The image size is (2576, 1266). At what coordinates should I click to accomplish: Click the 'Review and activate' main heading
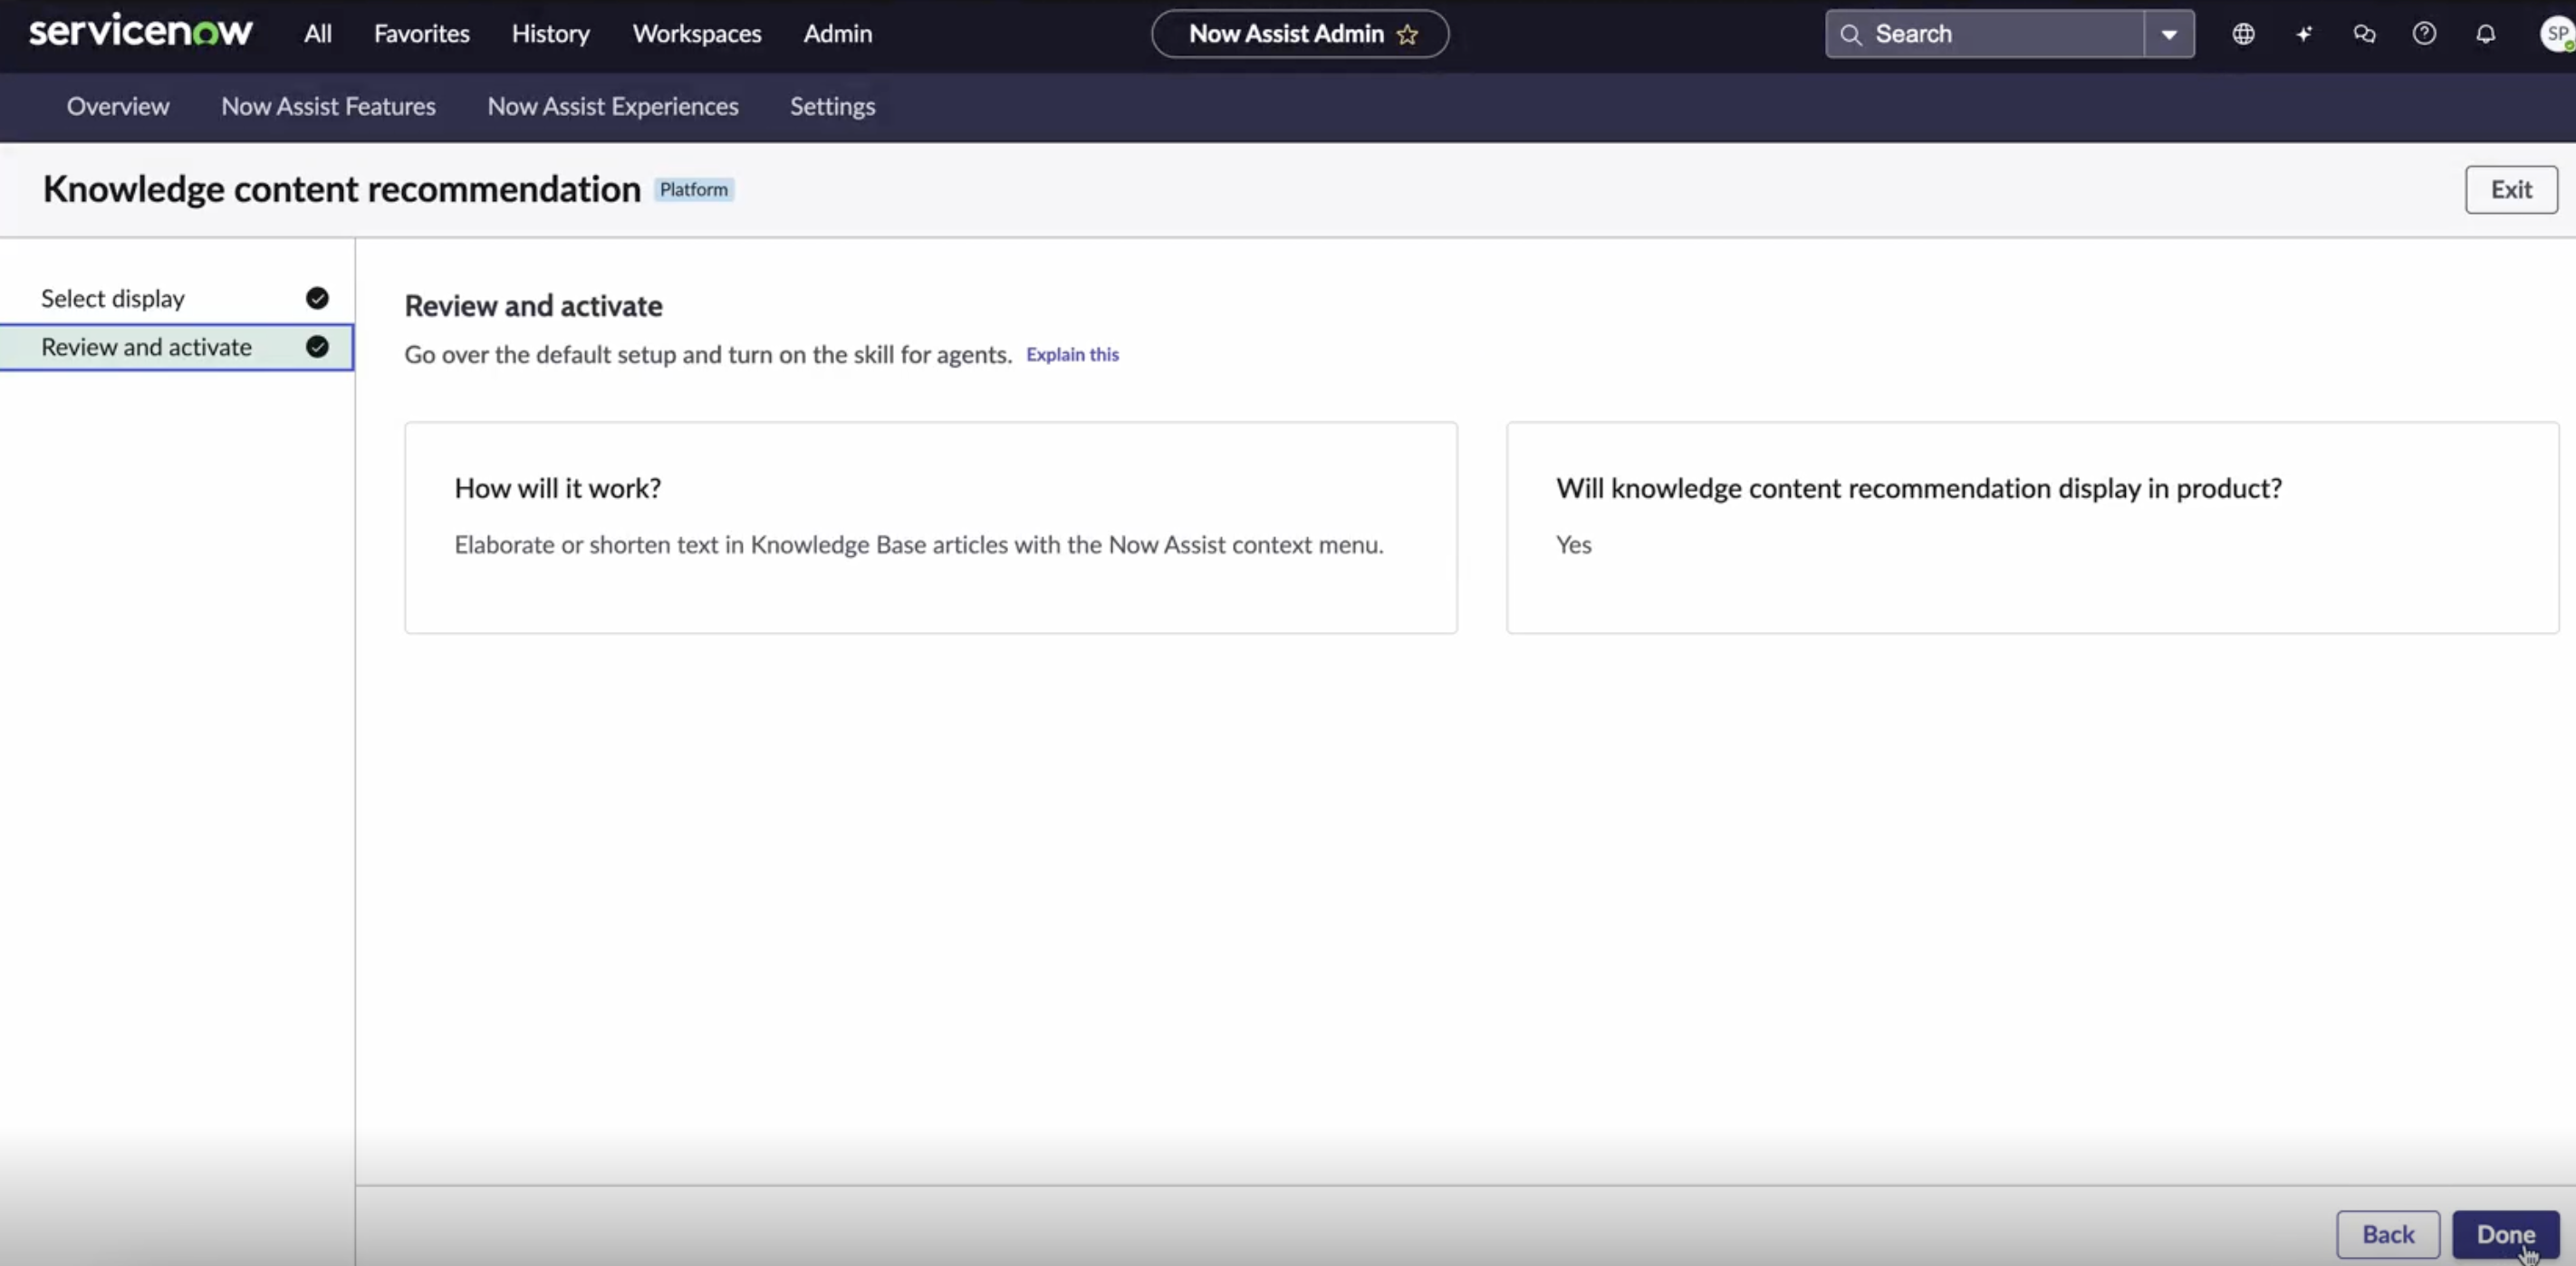(x=533, y=306)
